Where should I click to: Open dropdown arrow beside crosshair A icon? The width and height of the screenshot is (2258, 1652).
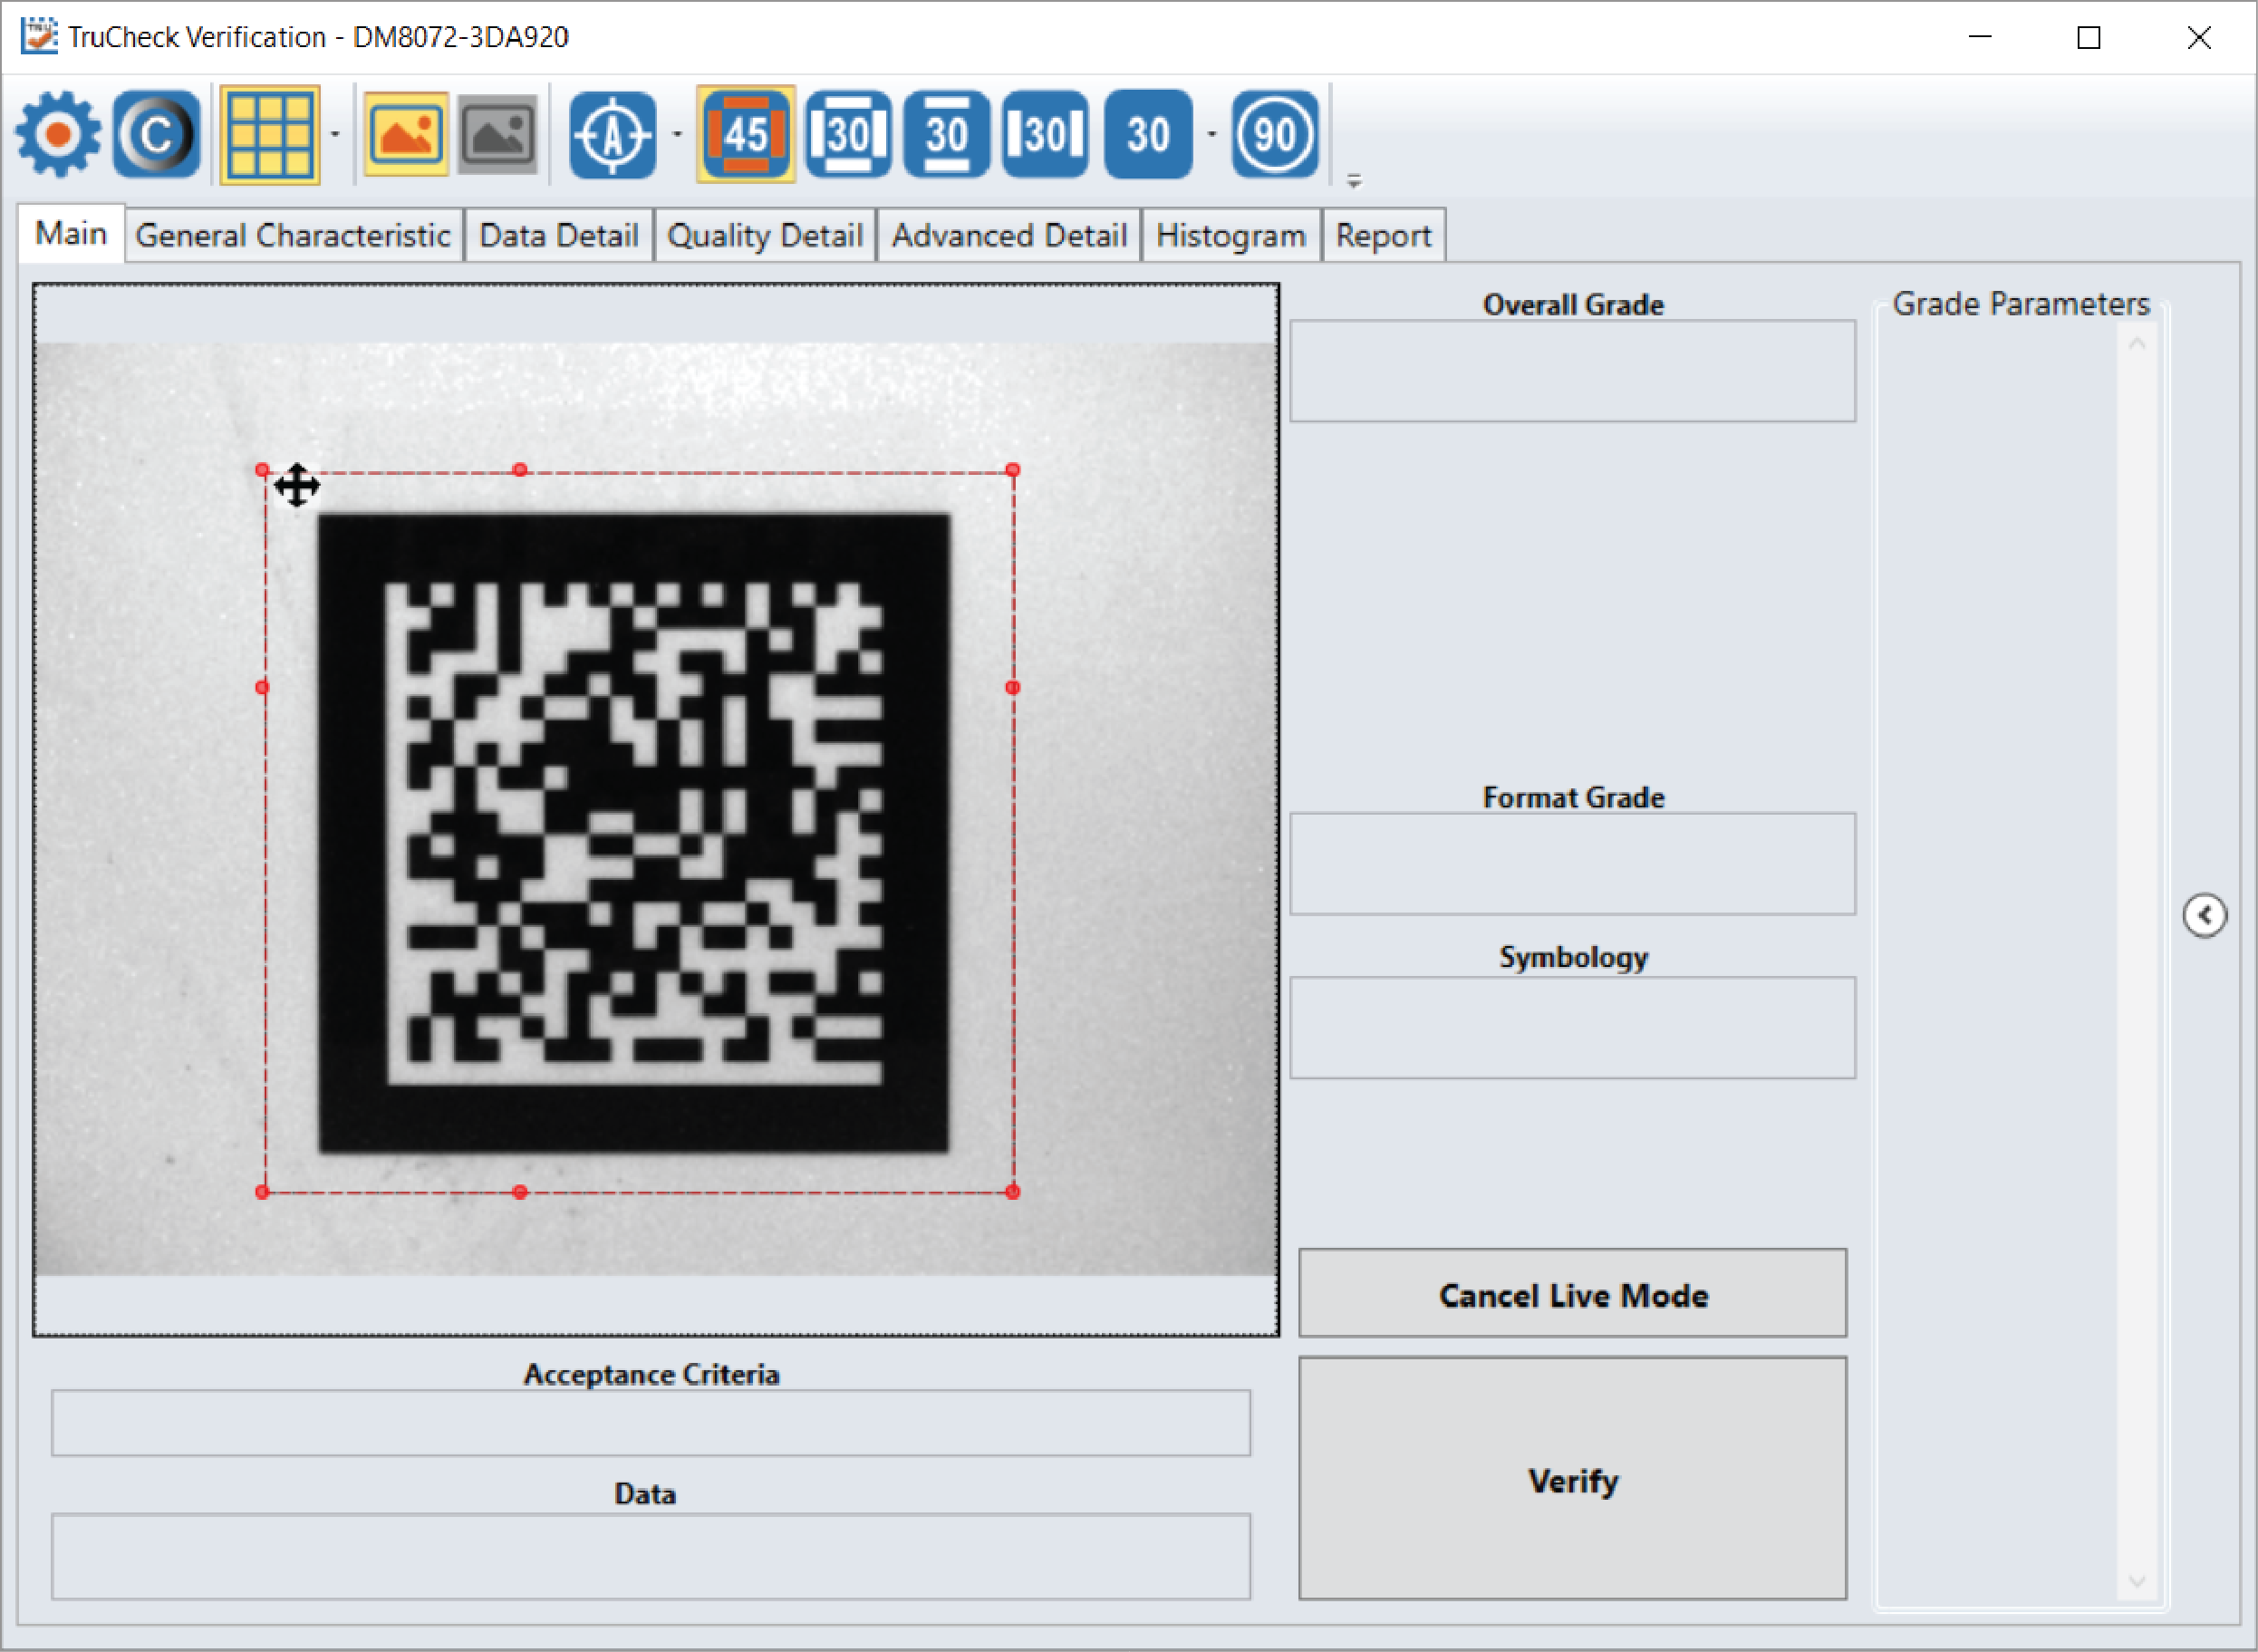pyautogui.click(x=677, y=134)
